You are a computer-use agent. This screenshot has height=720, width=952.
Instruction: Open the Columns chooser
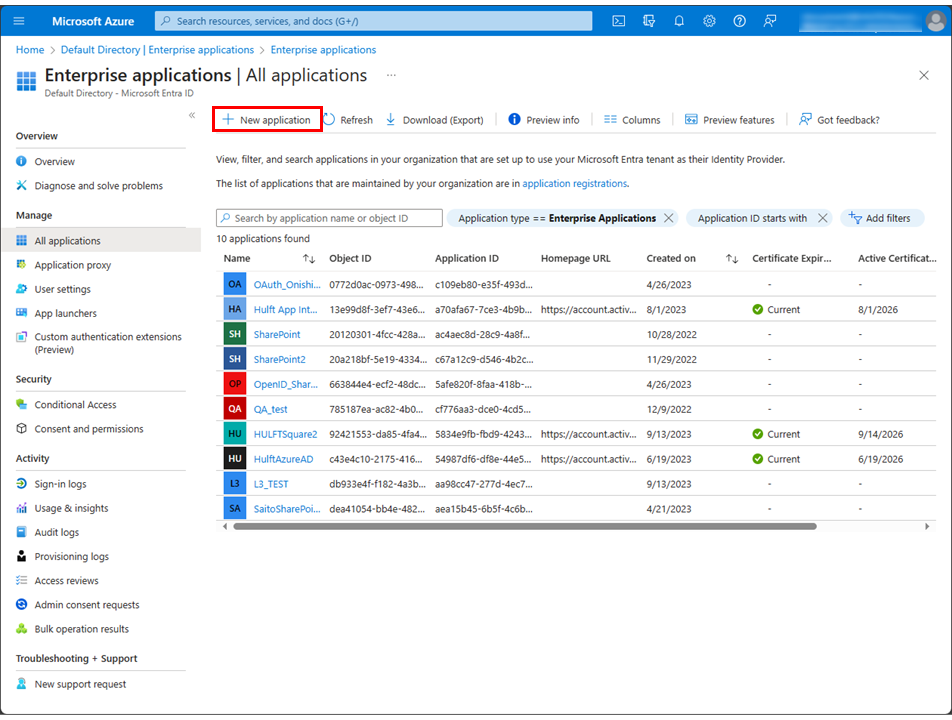pyautogui.click(x=632, y=120)
